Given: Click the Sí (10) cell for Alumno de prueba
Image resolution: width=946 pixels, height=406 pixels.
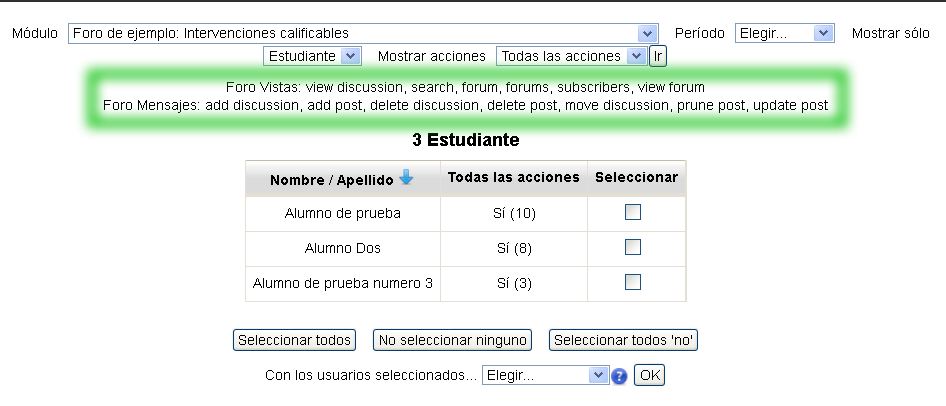Looking at the screenshot, I should click(514, 213).
